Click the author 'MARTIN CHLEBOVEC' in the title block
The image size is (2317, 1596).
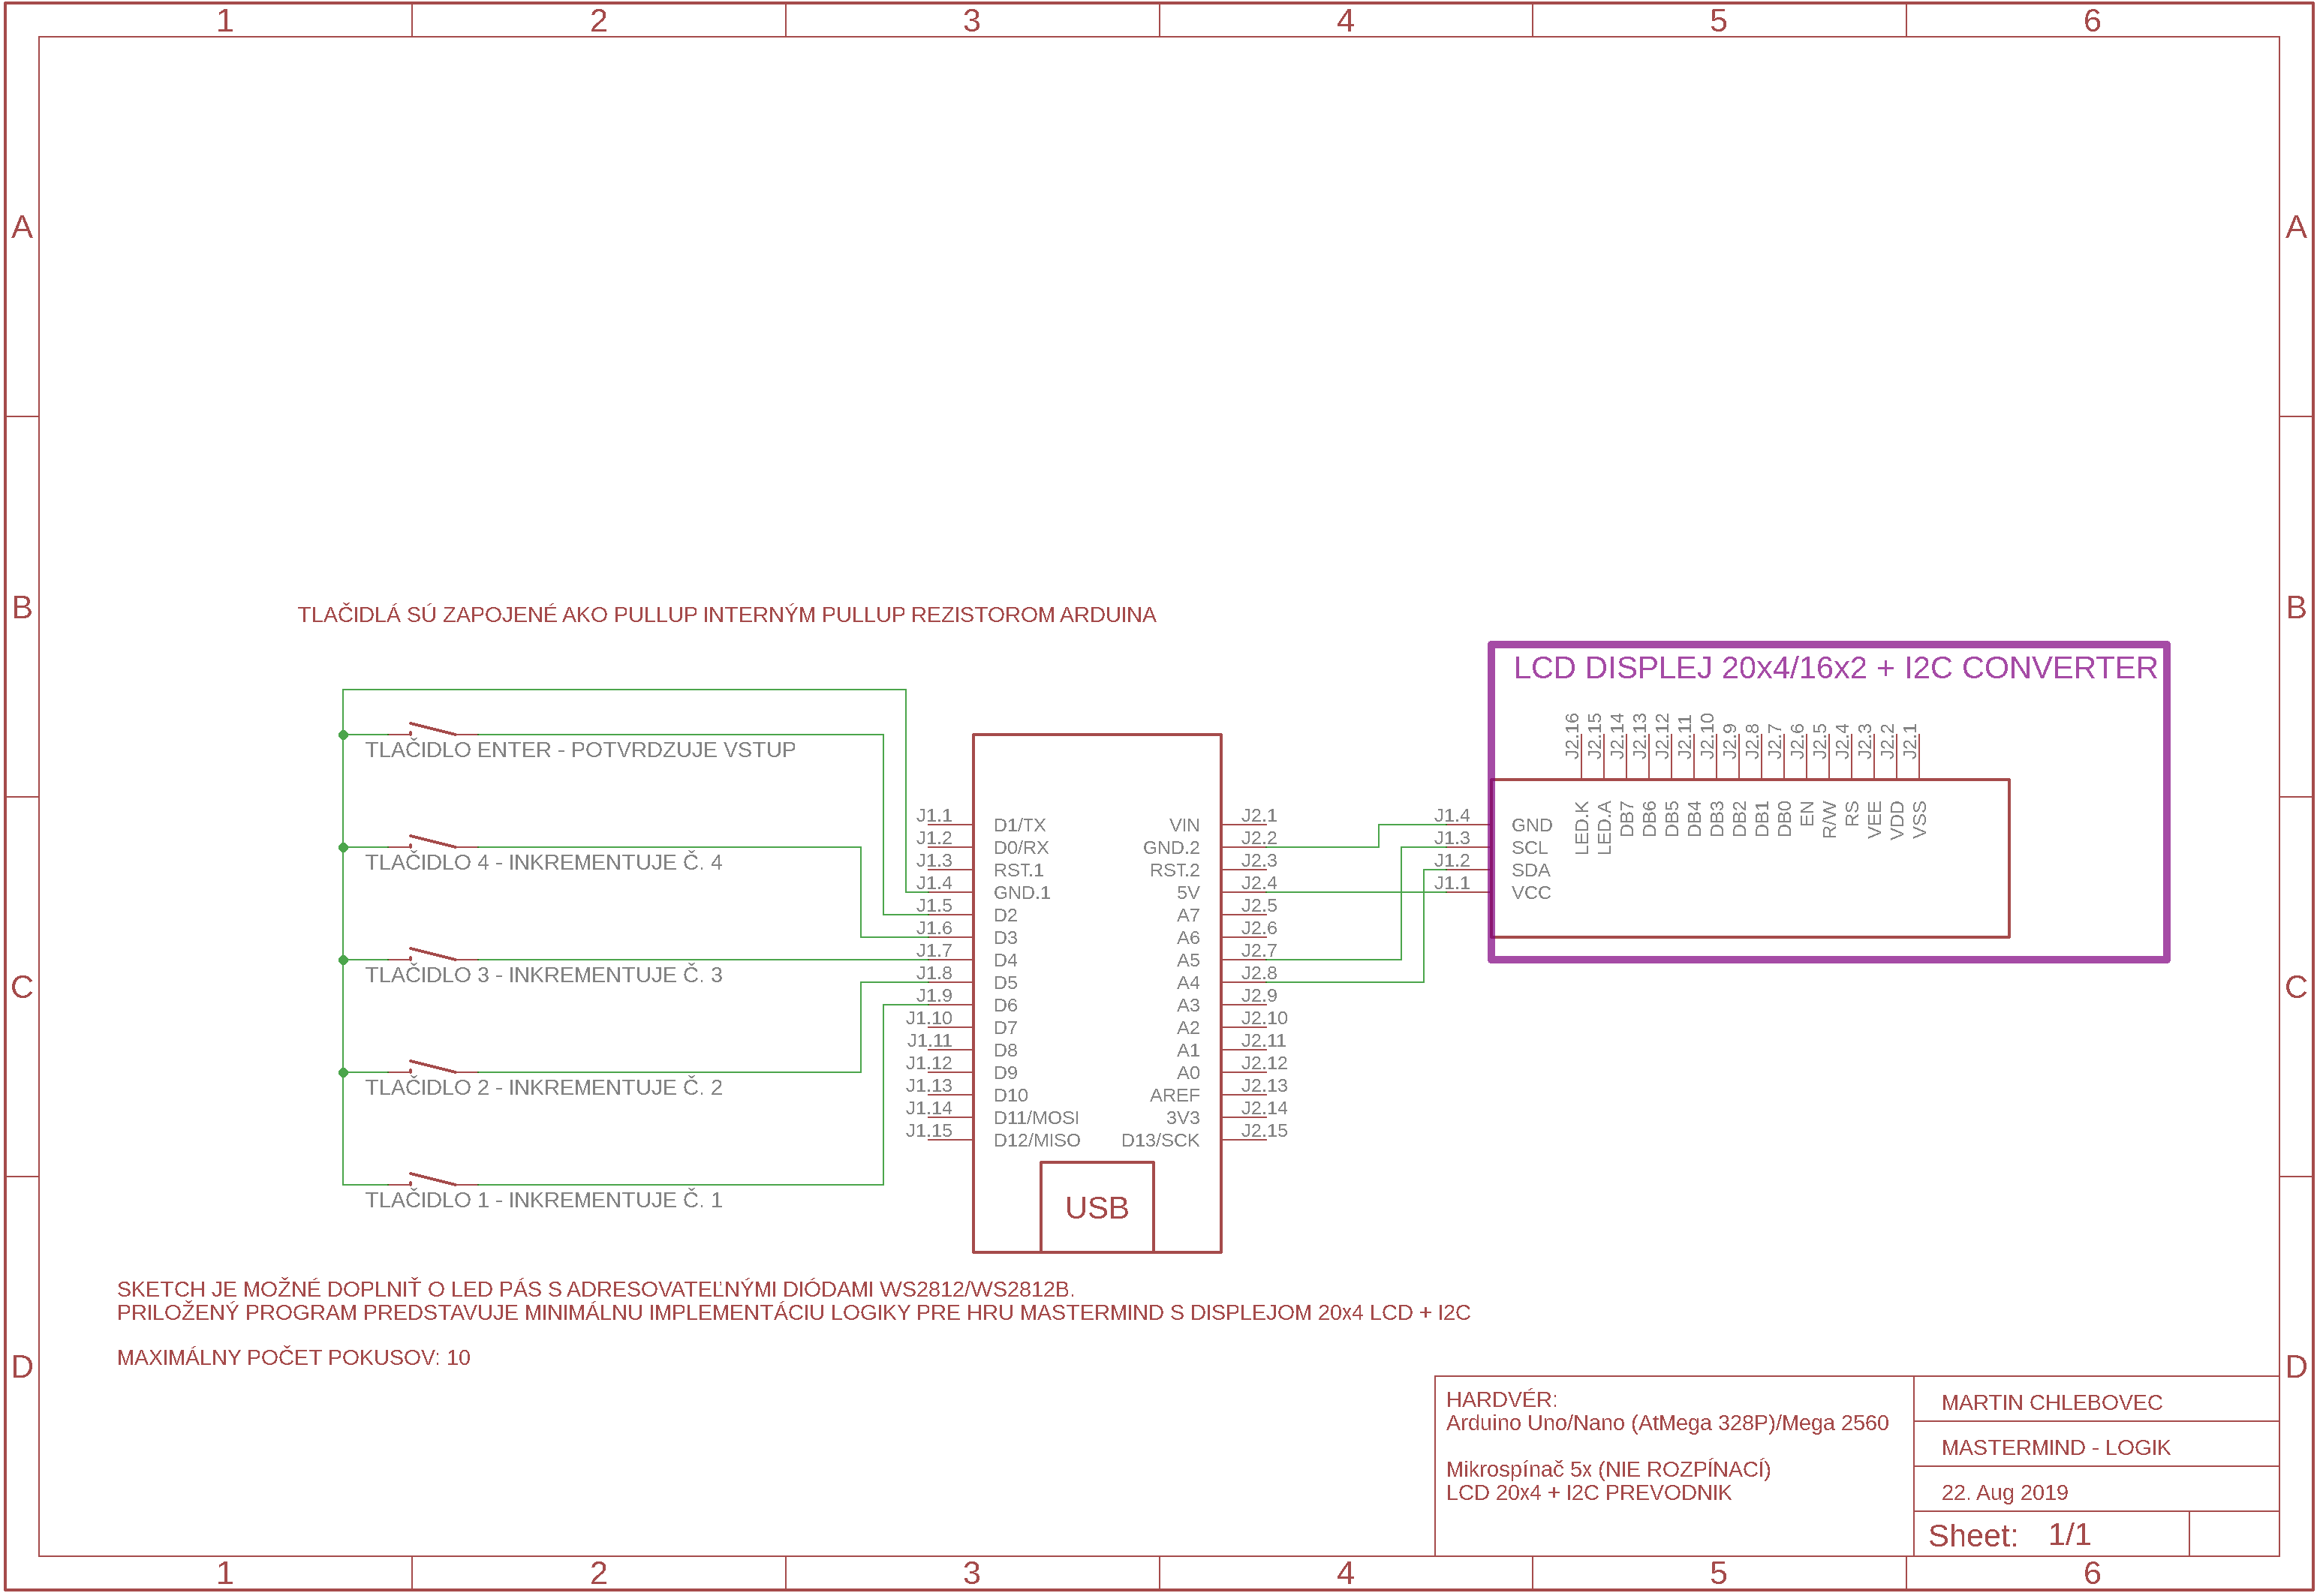[x=2051, y=1402]
